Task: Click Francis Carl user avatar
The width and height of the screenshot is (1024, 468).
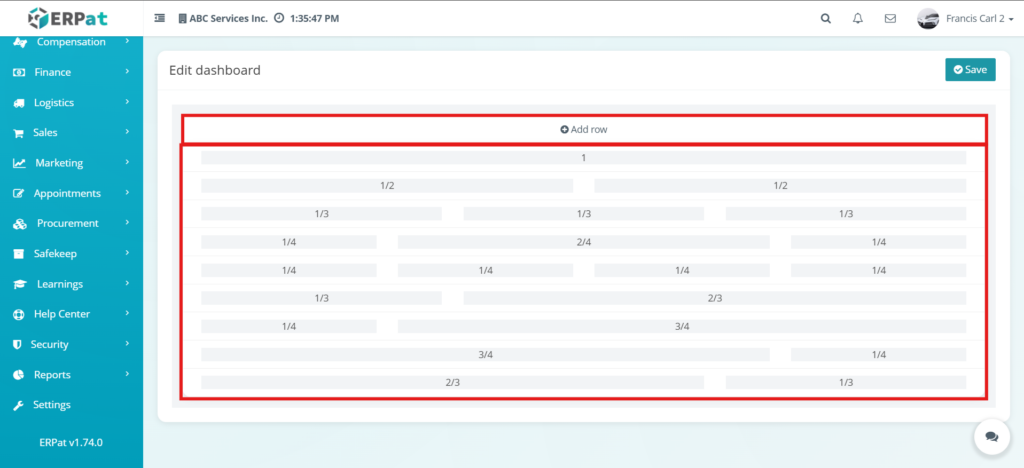Action: (x=928, y=18)
